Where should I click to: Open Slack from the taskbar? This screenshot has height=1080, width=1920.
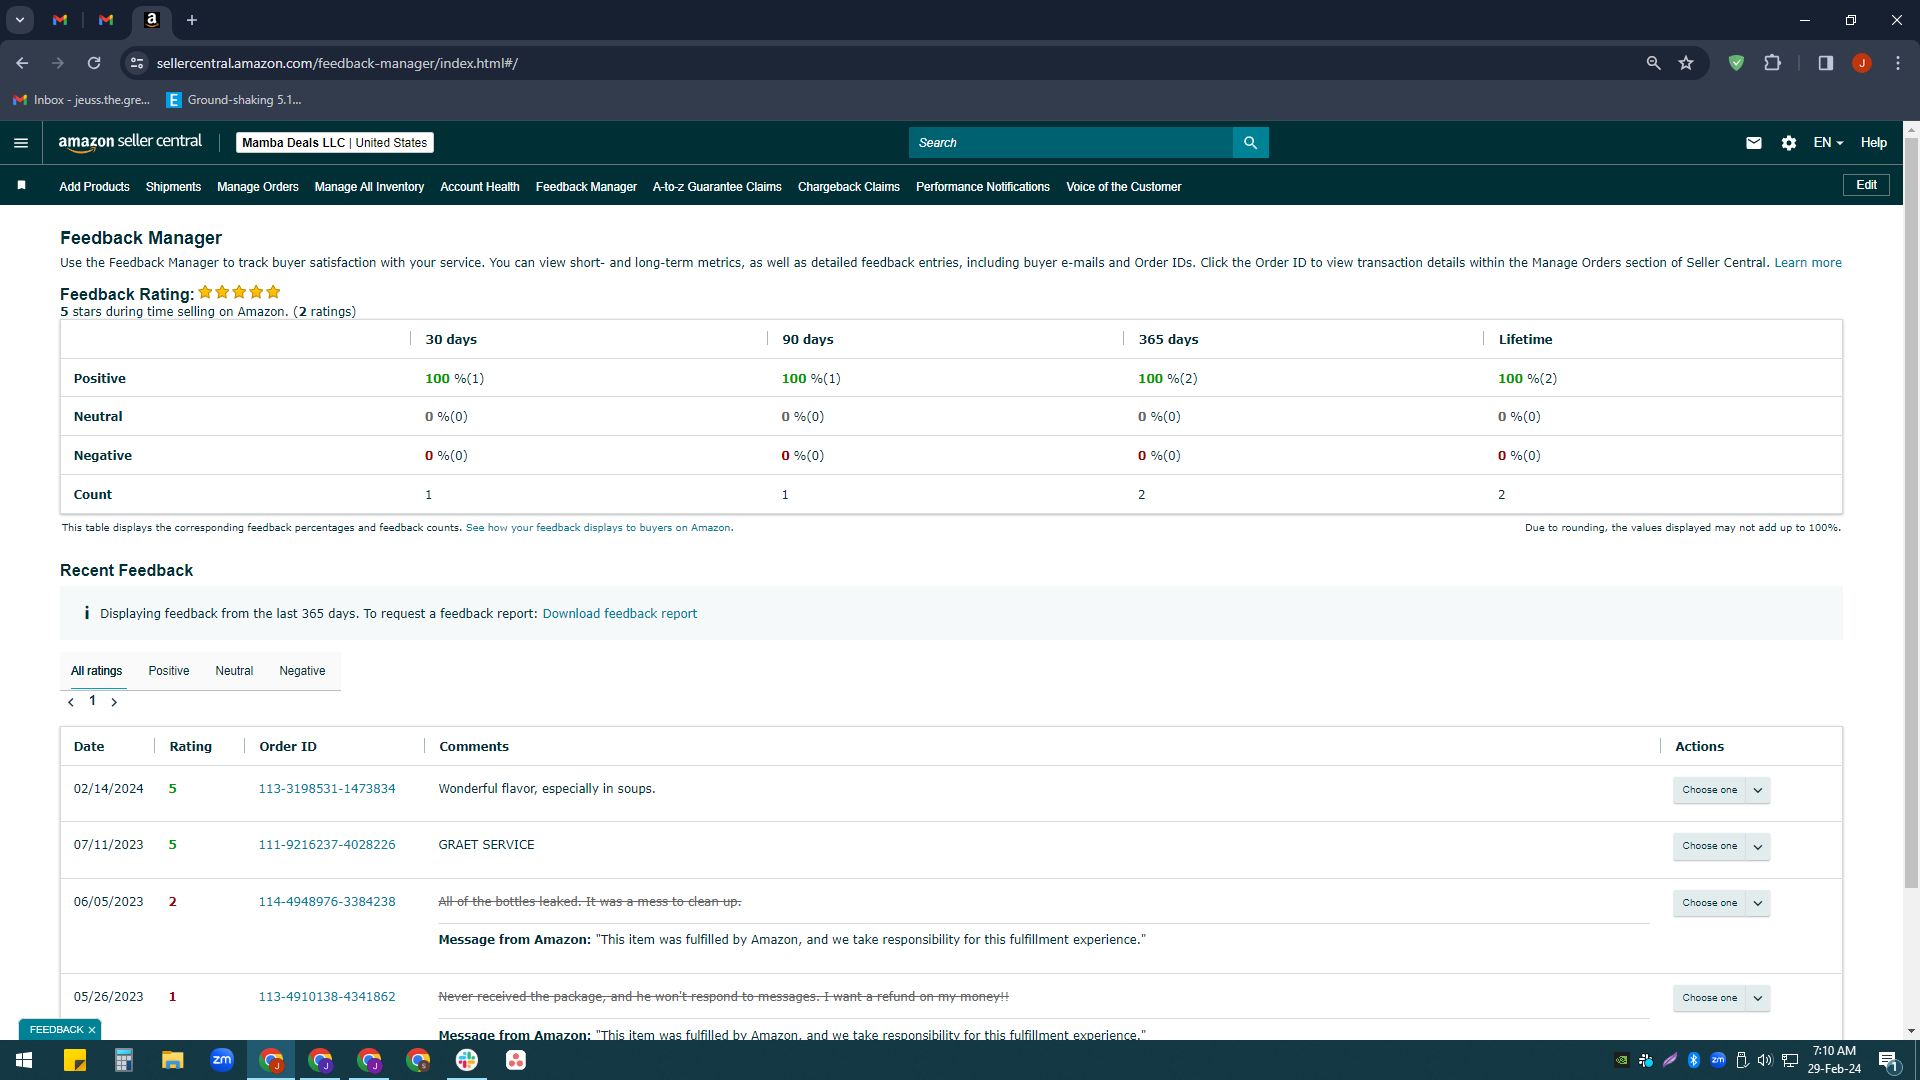467,1060
